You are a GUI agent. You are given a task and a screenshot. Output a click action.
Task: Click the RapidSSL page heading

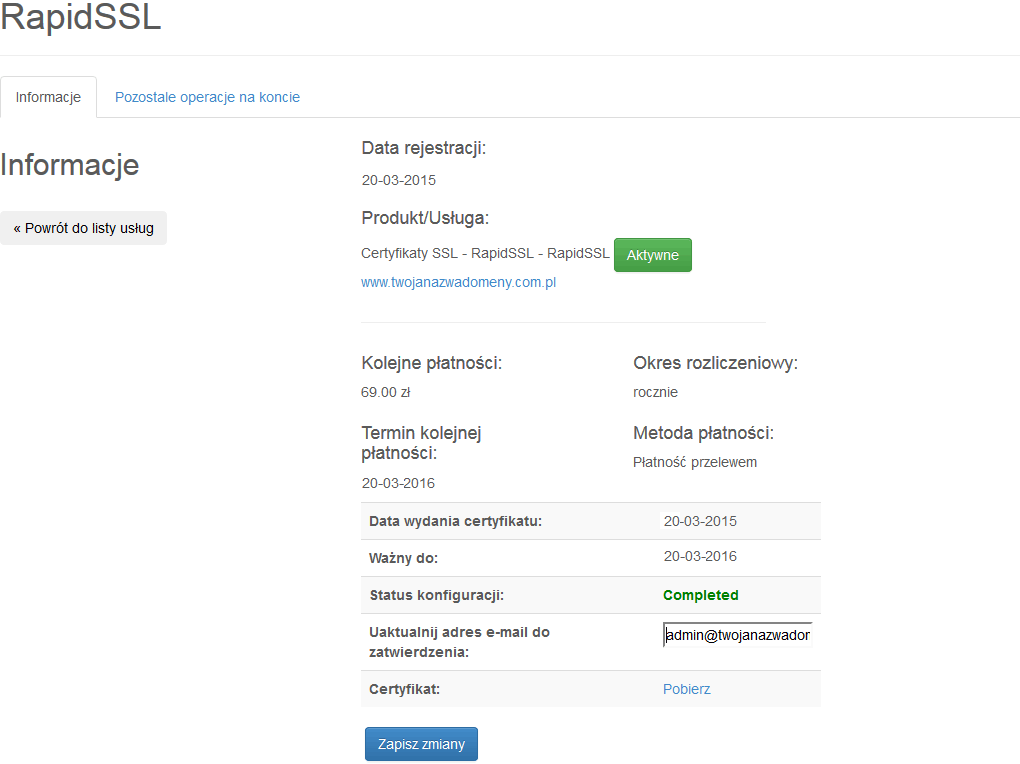click(81, 16)
